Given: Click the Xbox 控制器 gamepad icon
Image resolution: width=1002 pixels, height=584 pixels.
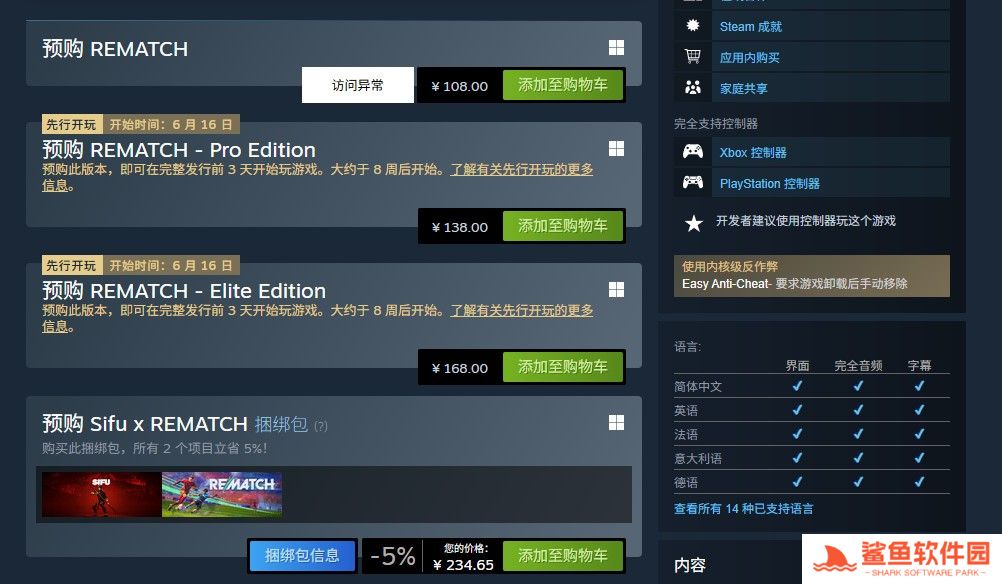Looking at the screenshot, I should pos(693,152).
